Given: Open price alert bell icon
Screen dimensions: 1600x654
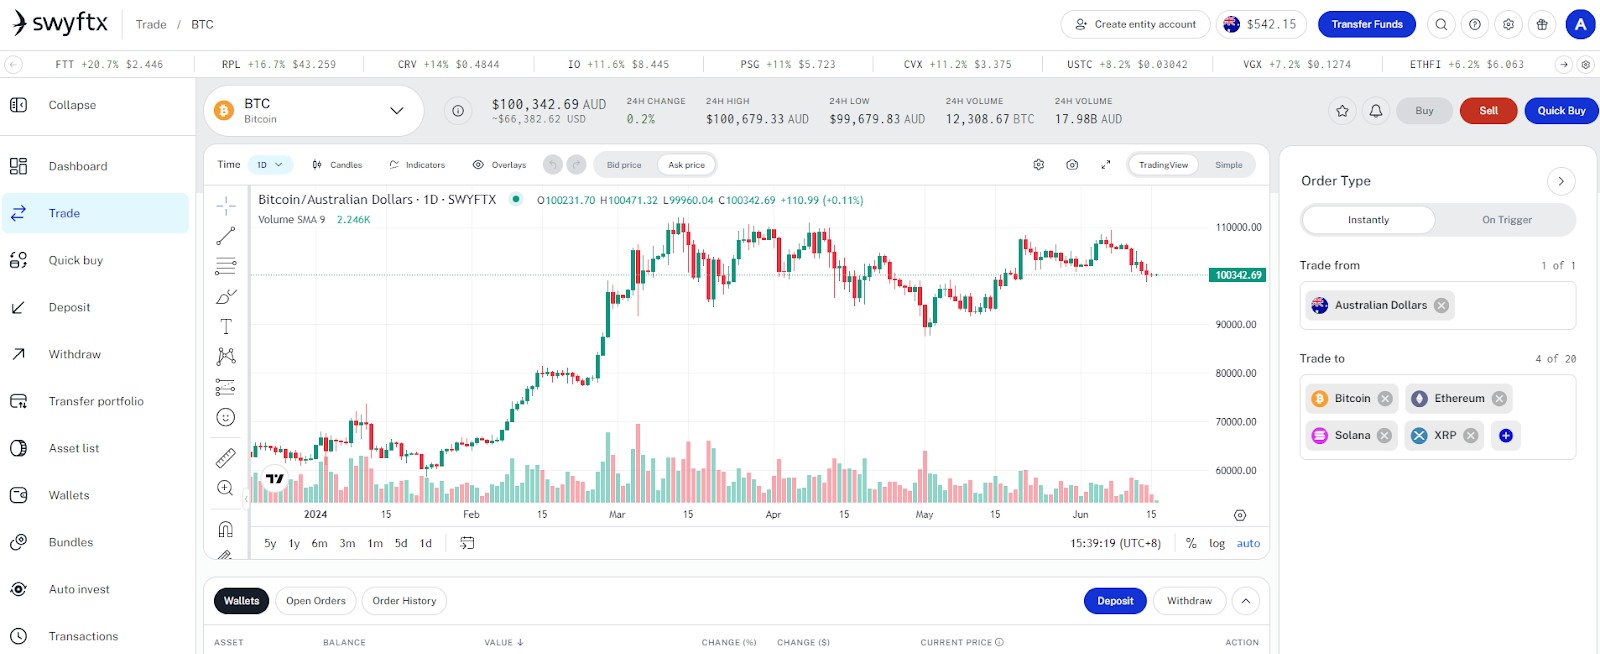Looking at the screenshot, I should 1376,111.
